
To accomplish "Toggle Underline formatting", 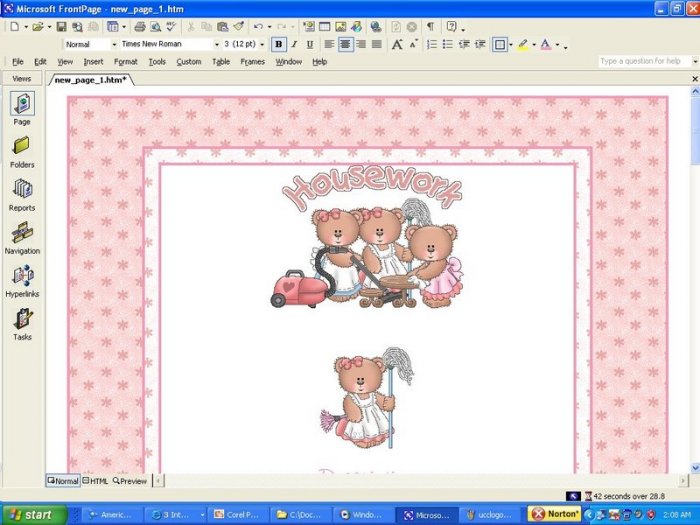I will coord(309,44).
